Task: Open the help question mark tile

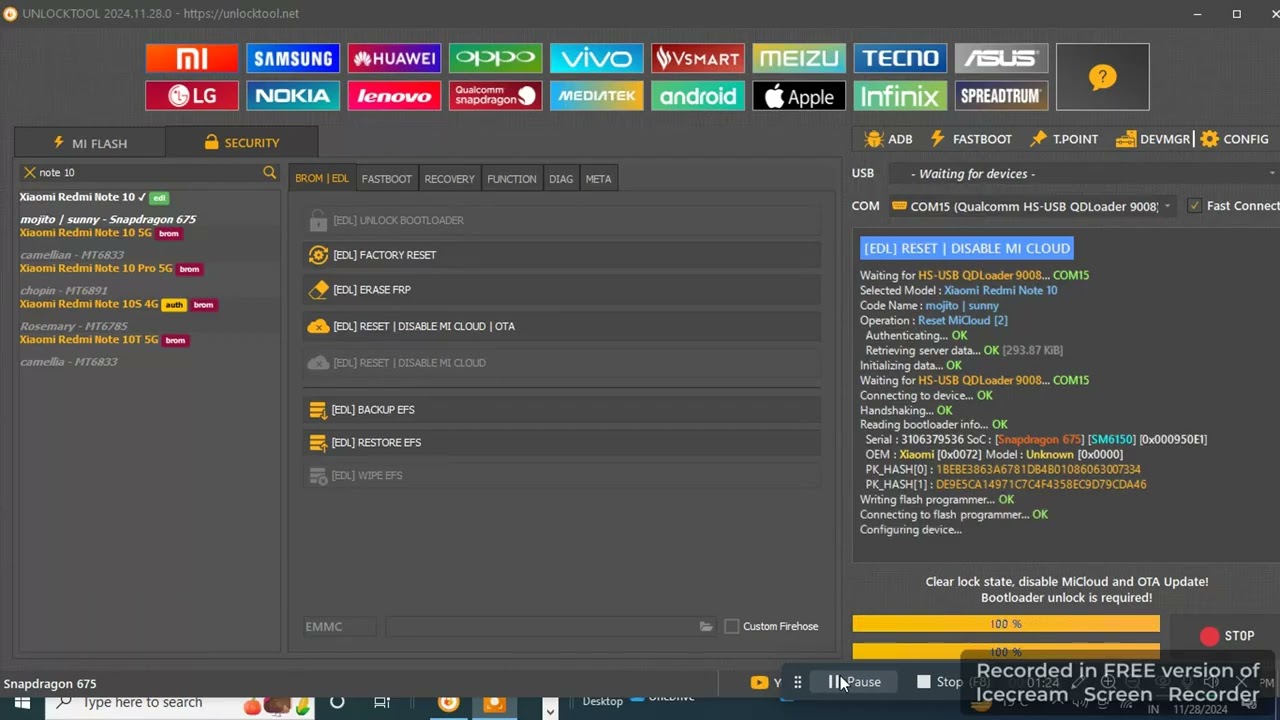Action: [1102, 77]
